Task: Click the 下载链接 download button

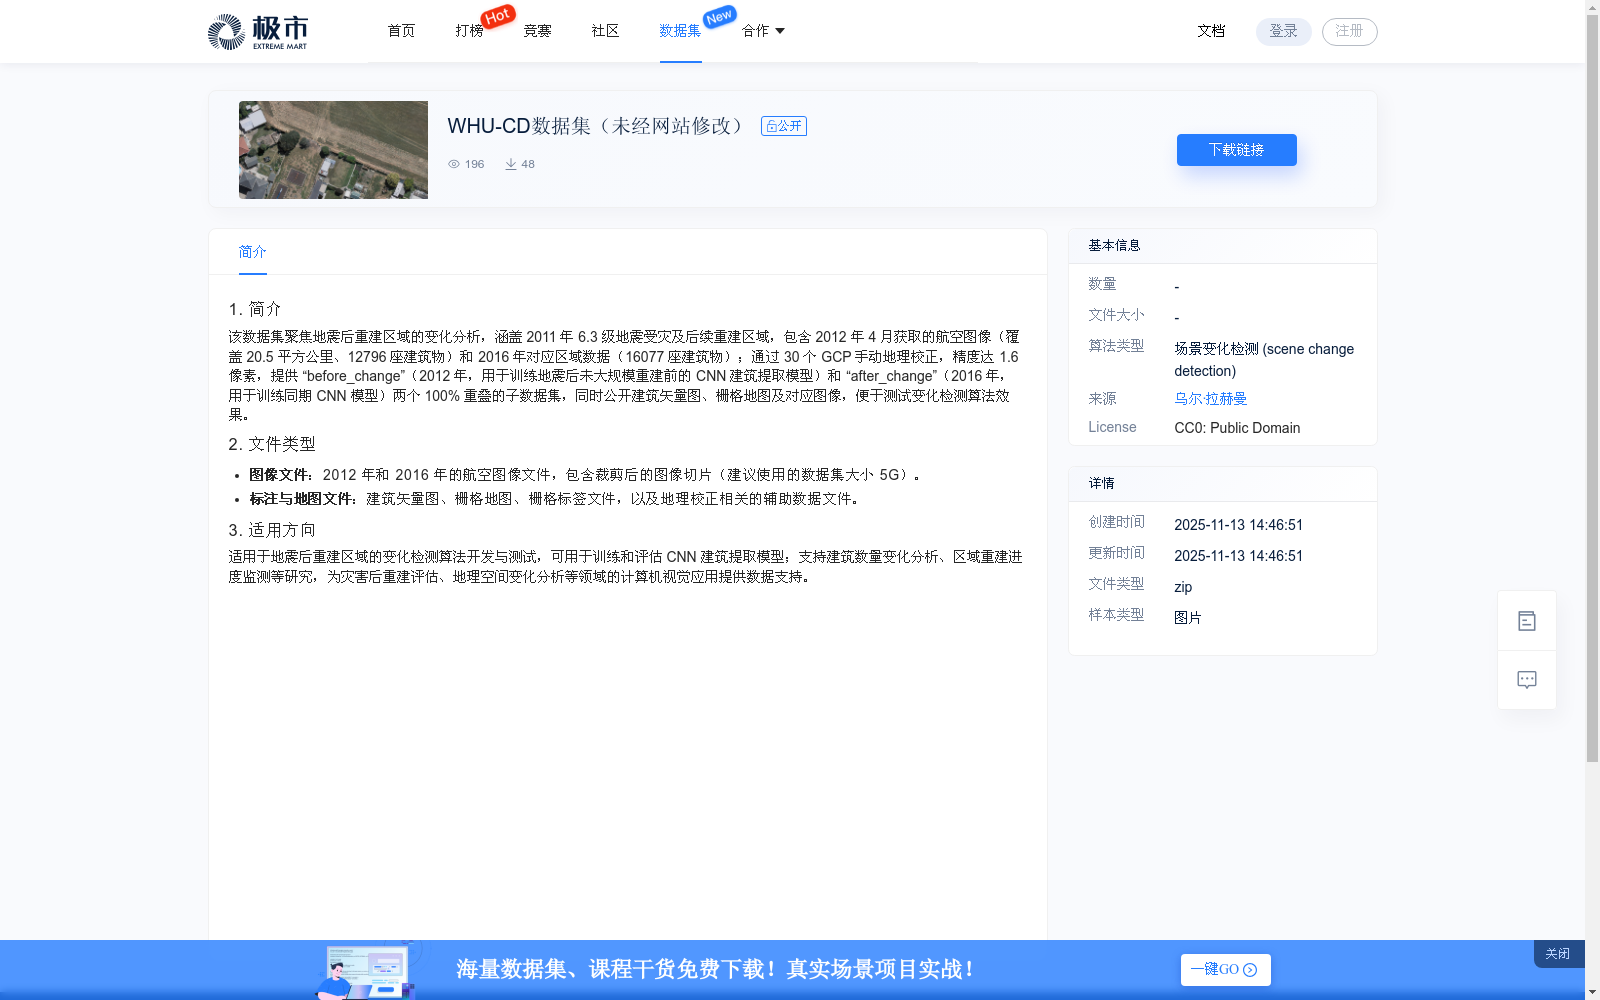Action: [x=1237, y=150]
